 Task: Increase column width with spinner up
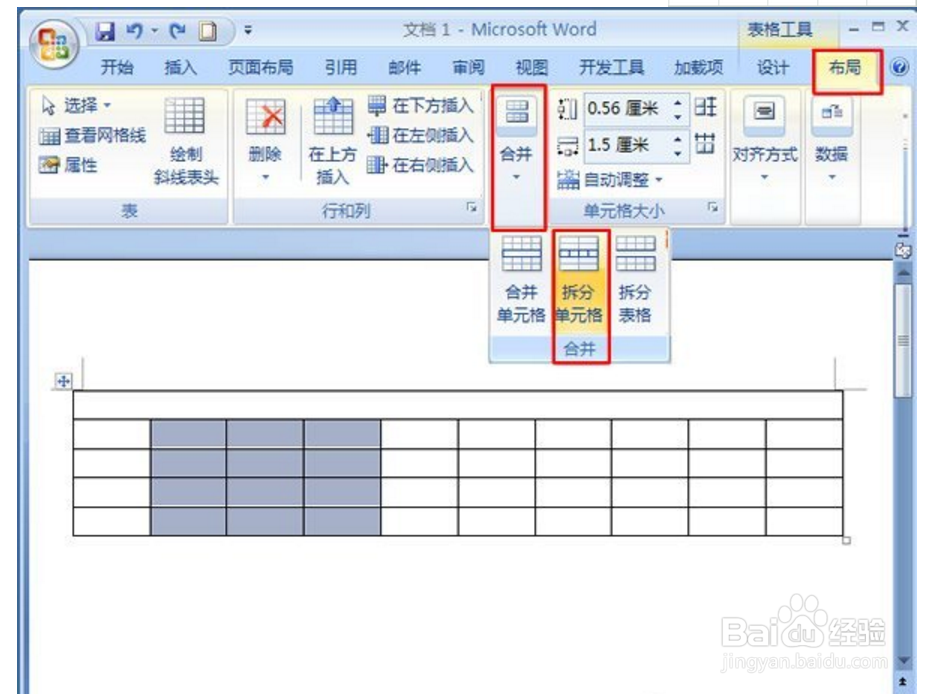[678, 139]
